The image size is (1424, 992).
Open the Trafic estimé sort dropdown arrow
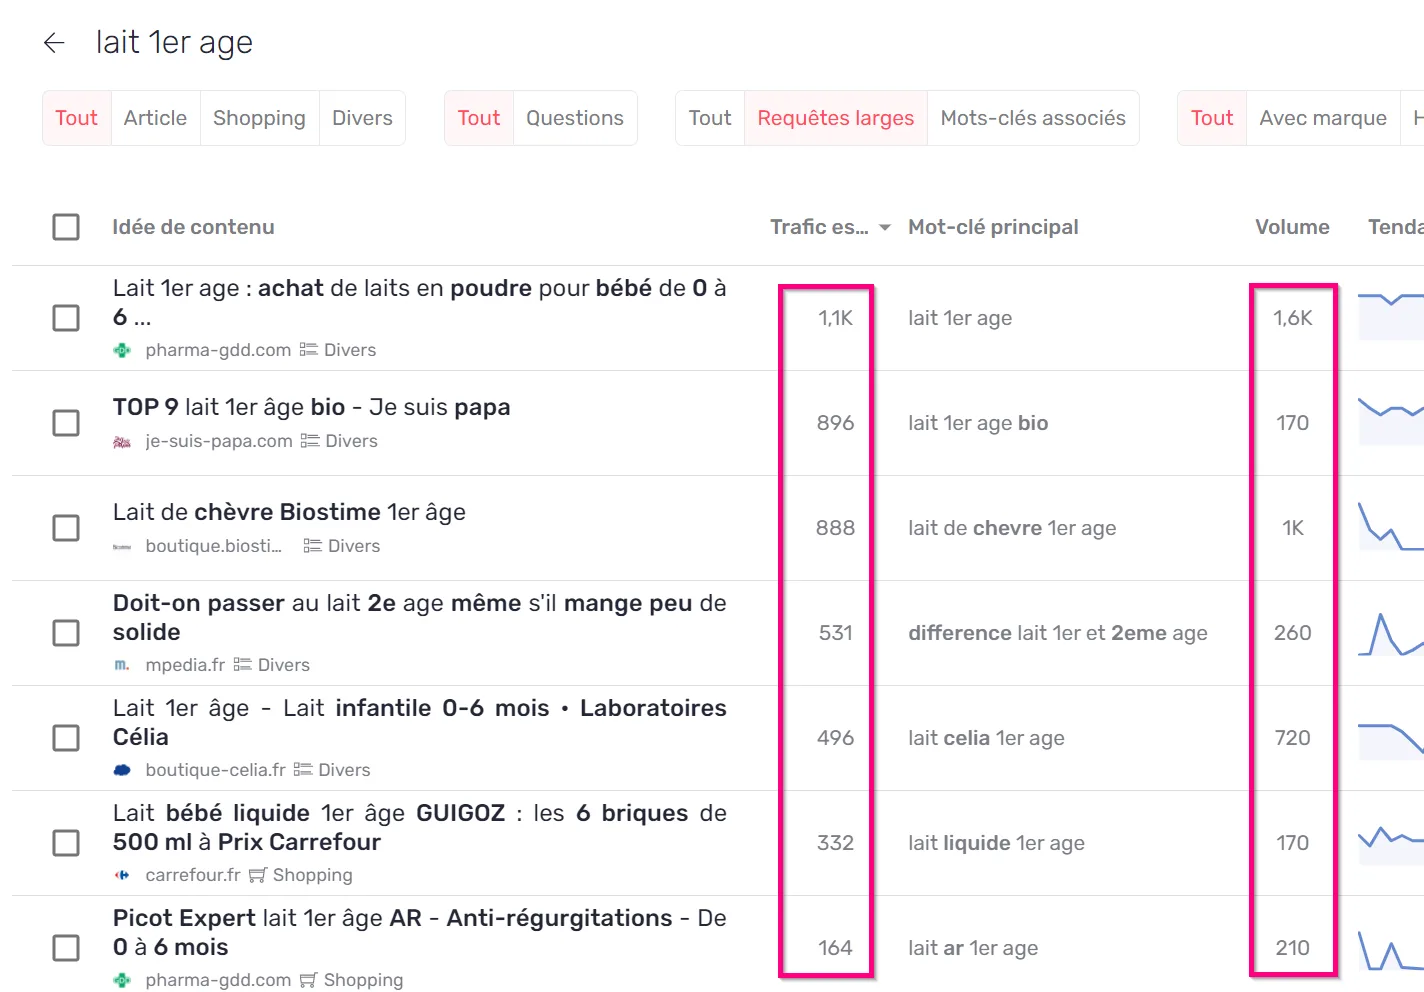click(x=885, y=228)
